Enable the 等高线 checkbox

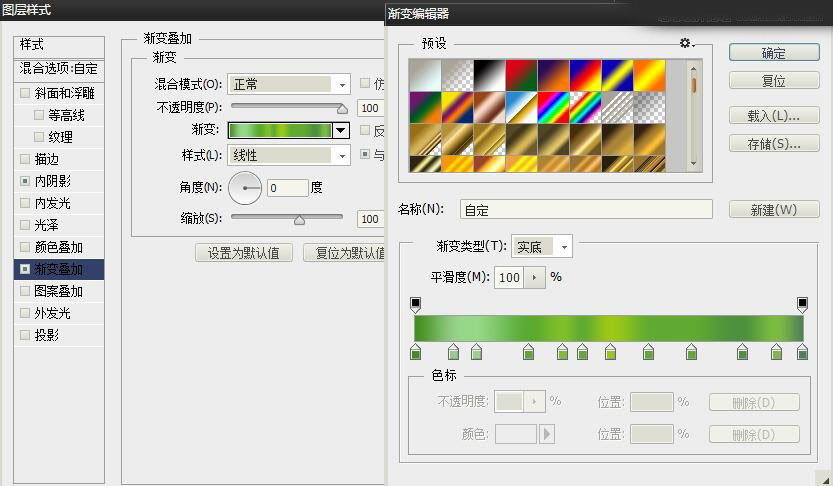click(x=38, y=115)
